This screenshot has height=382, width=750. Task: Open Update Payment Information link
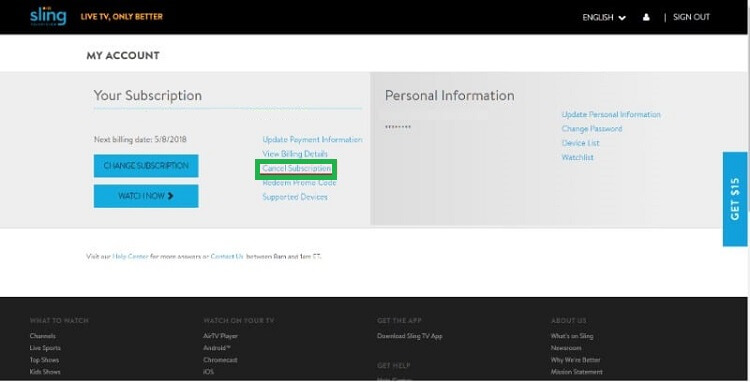click(312, 140)
